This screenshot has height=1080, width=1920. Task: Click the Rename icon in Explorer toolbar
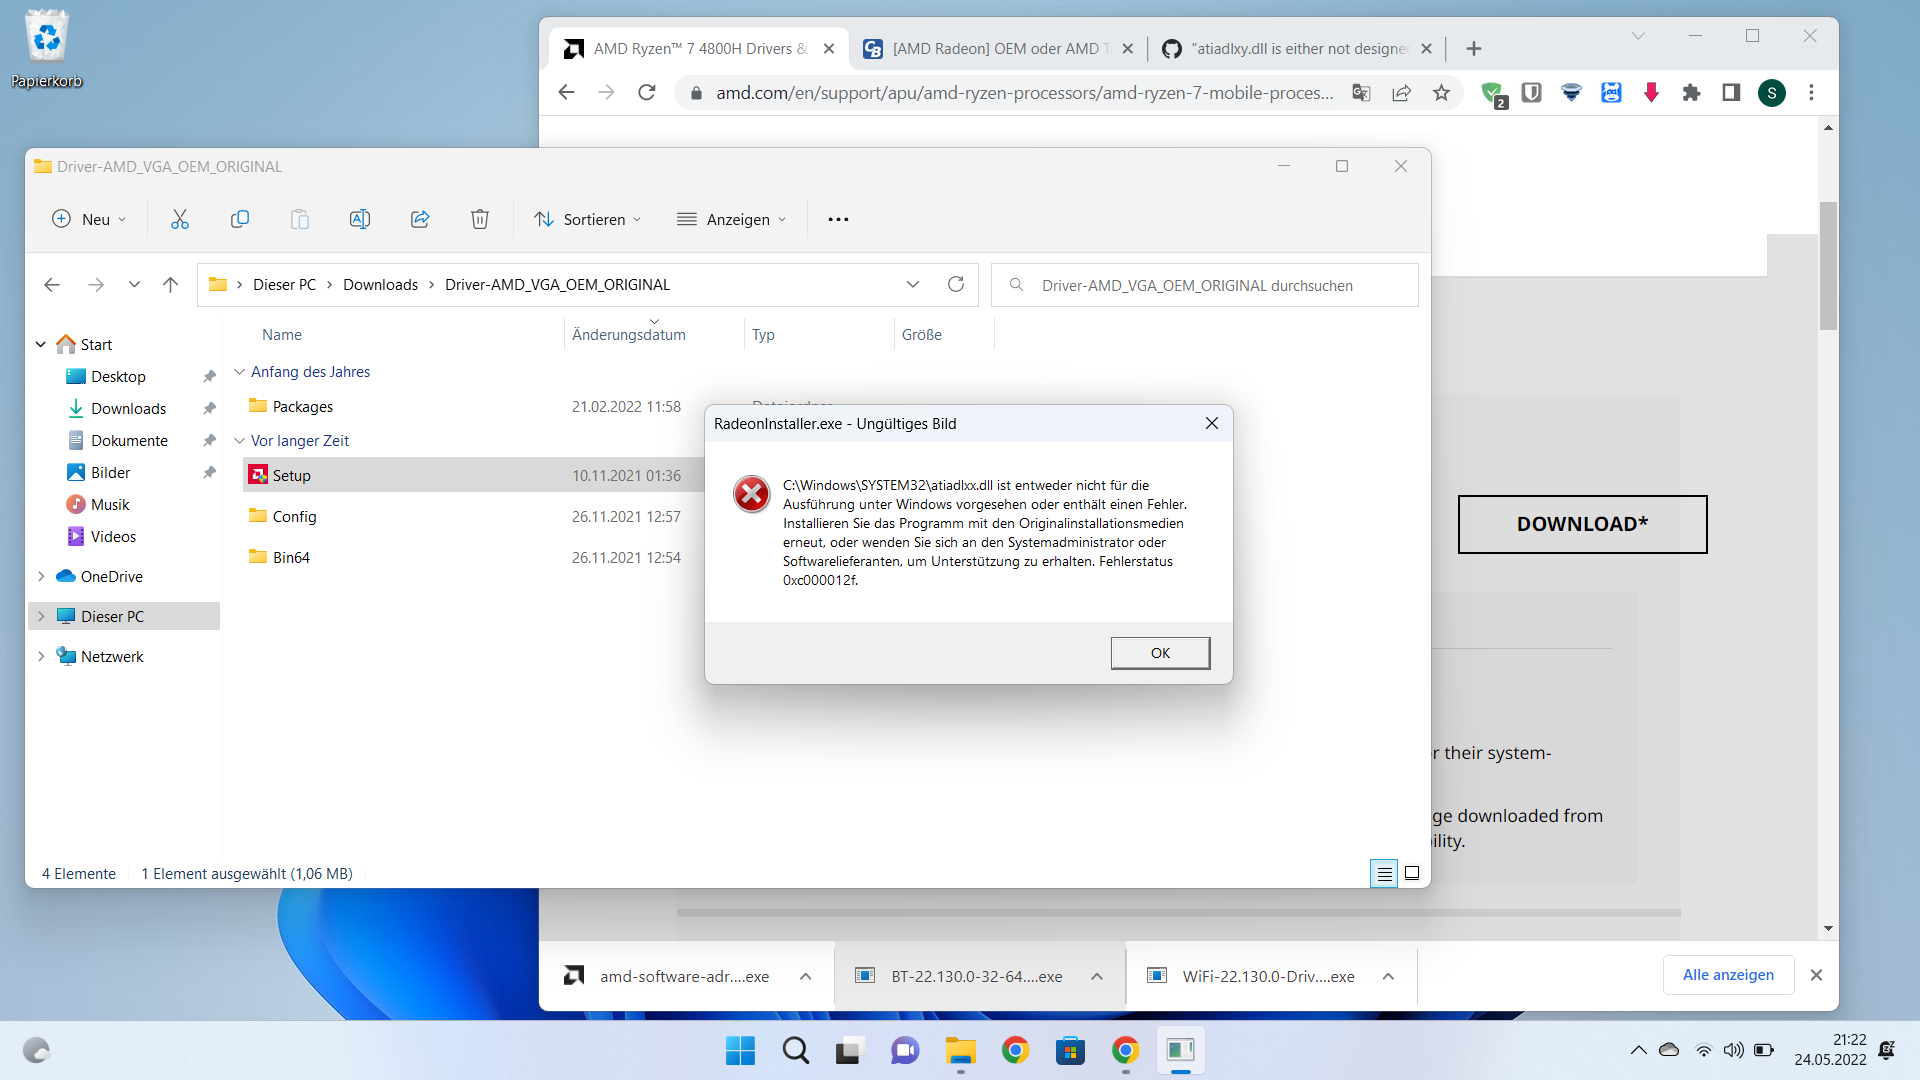click(x=360, y=220)
